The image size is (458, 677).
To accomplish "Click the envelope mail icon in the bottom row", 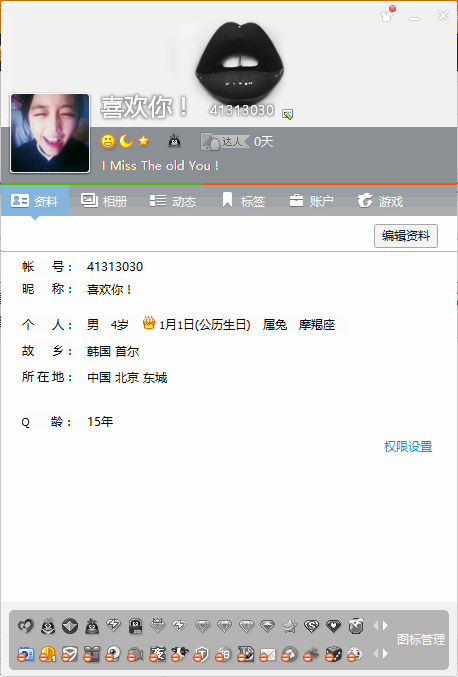I will [x=267, y=655].
